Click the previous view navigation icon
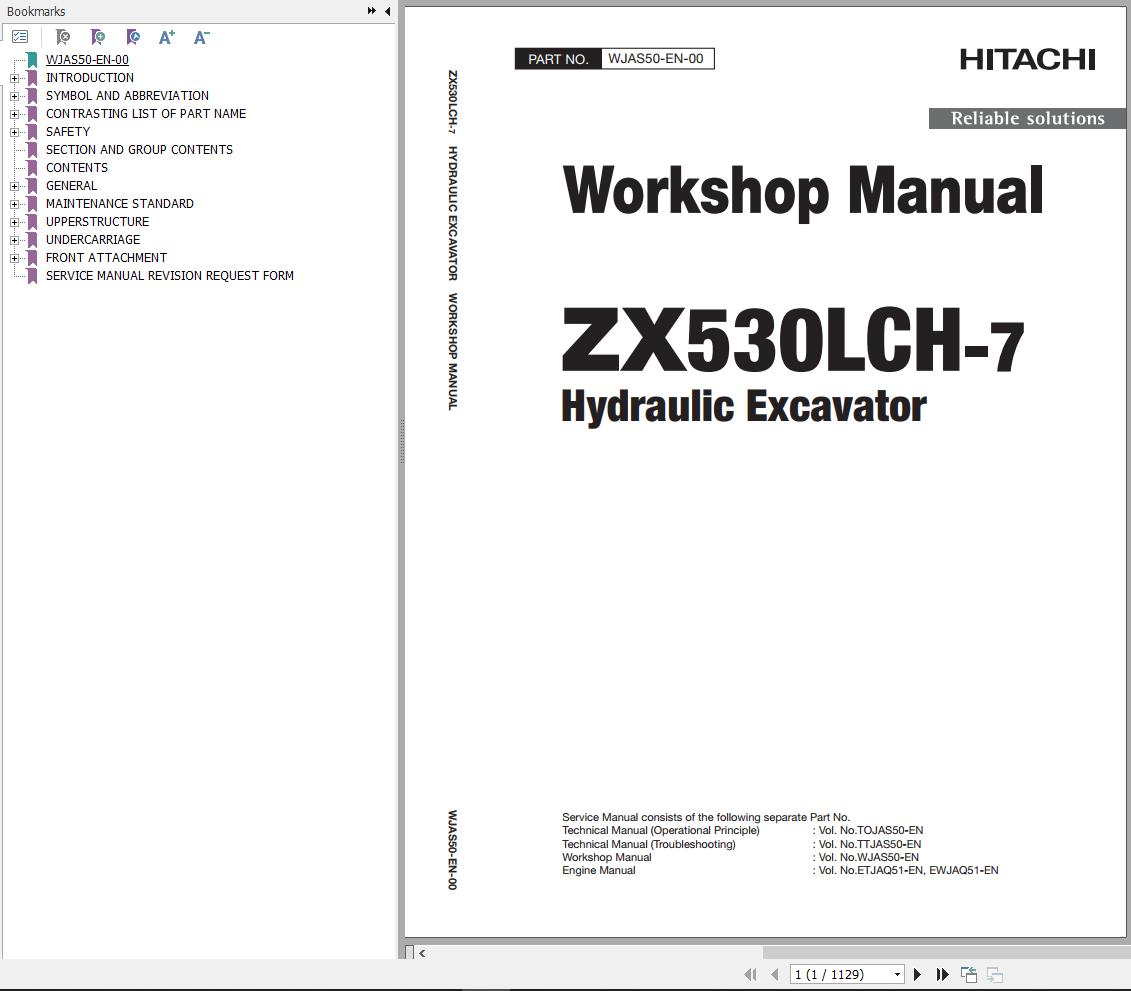 pos(969,974)
